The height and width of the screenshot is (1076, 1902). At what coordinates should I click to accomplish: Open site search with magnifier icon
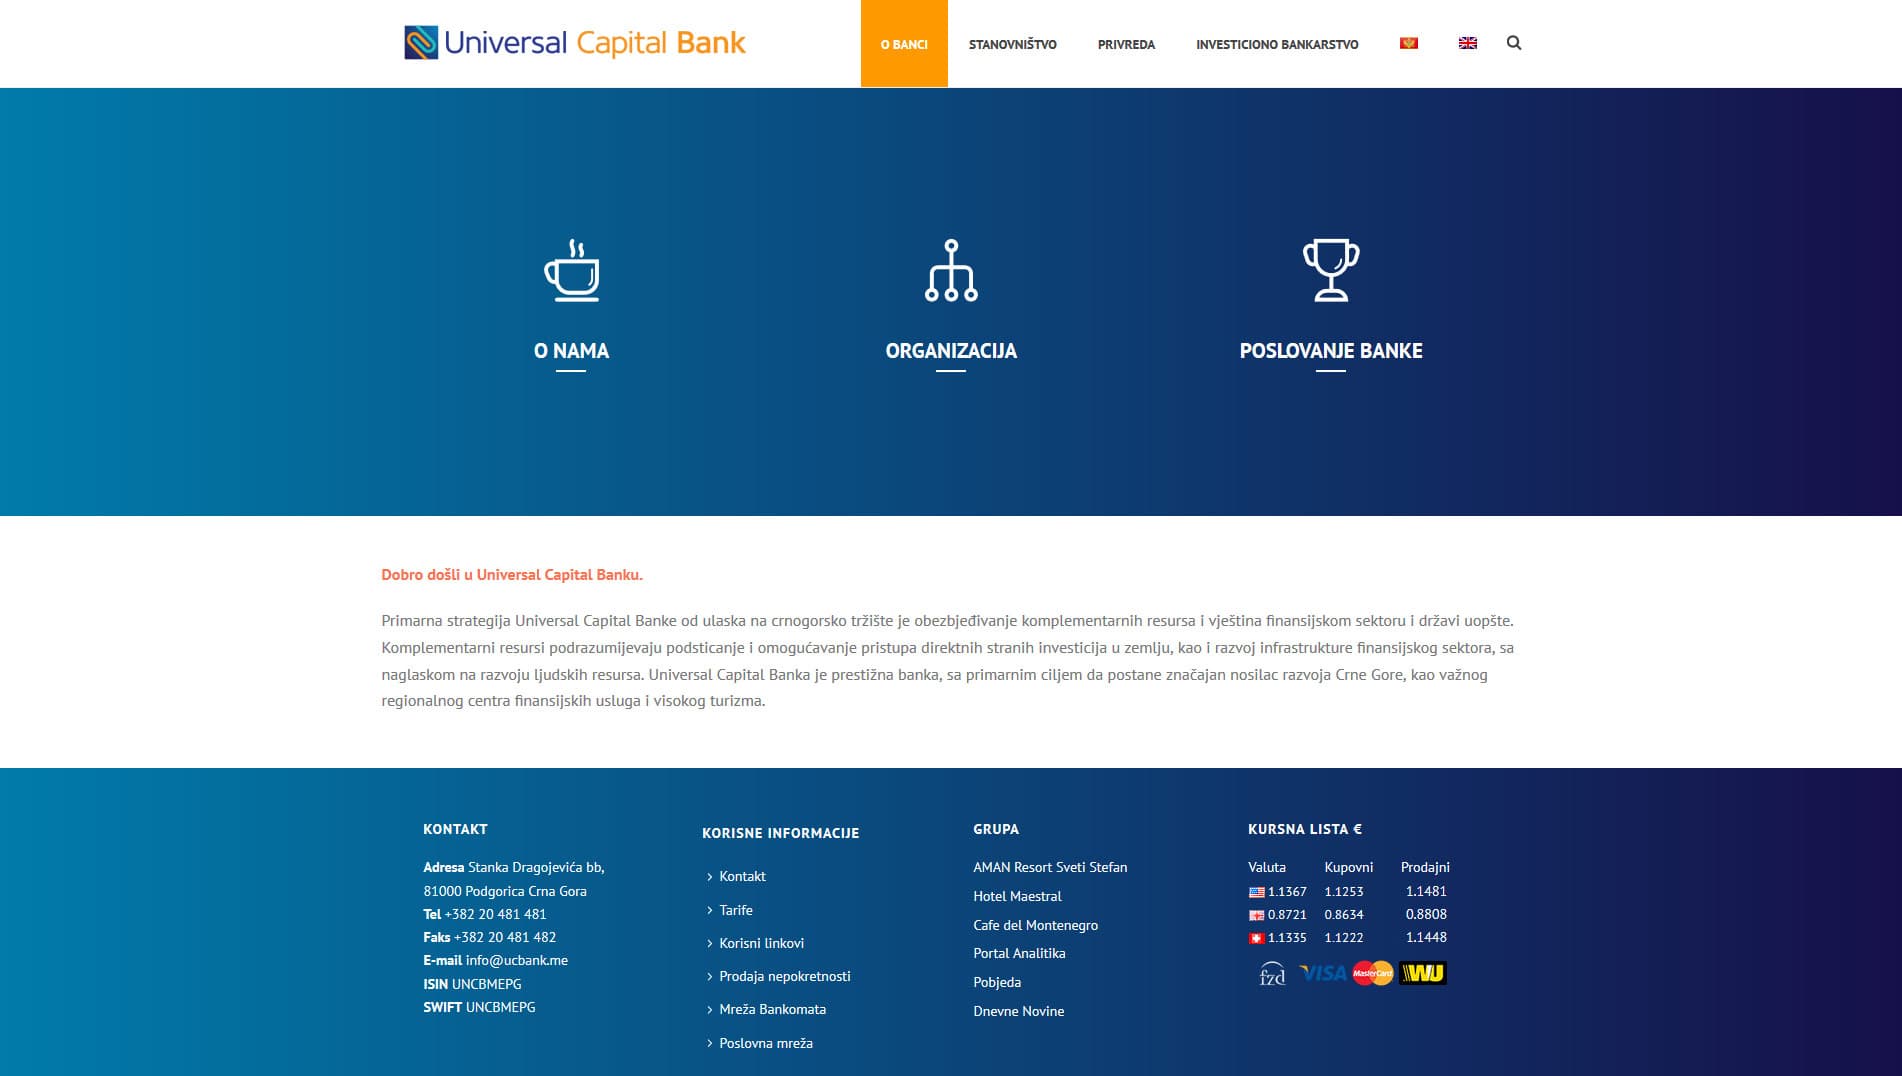1514,43
